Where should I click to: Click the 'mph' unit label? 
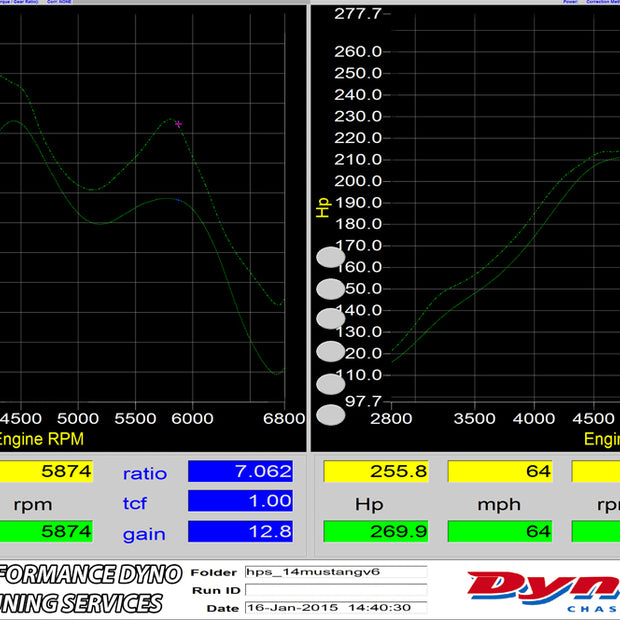(499, 505)
